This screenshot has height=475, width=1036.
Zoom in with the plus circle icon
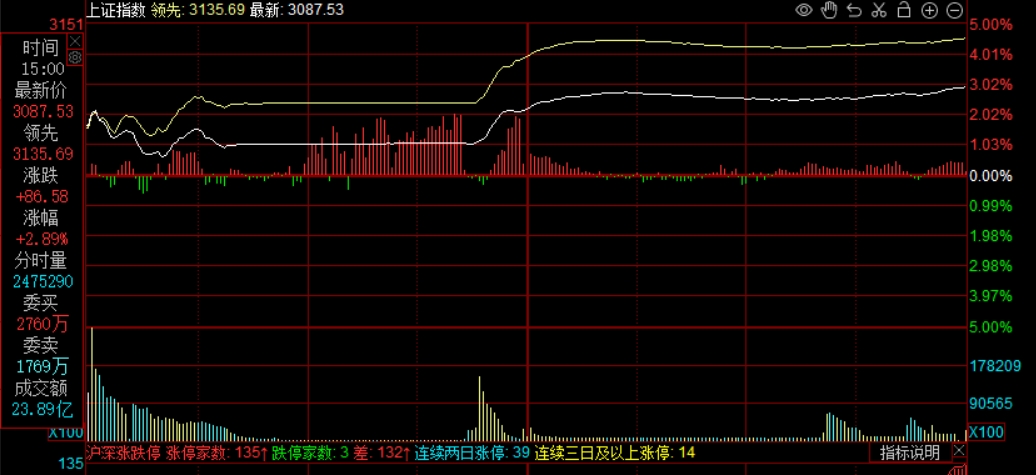pyautogui.click(x=929, y=10)
